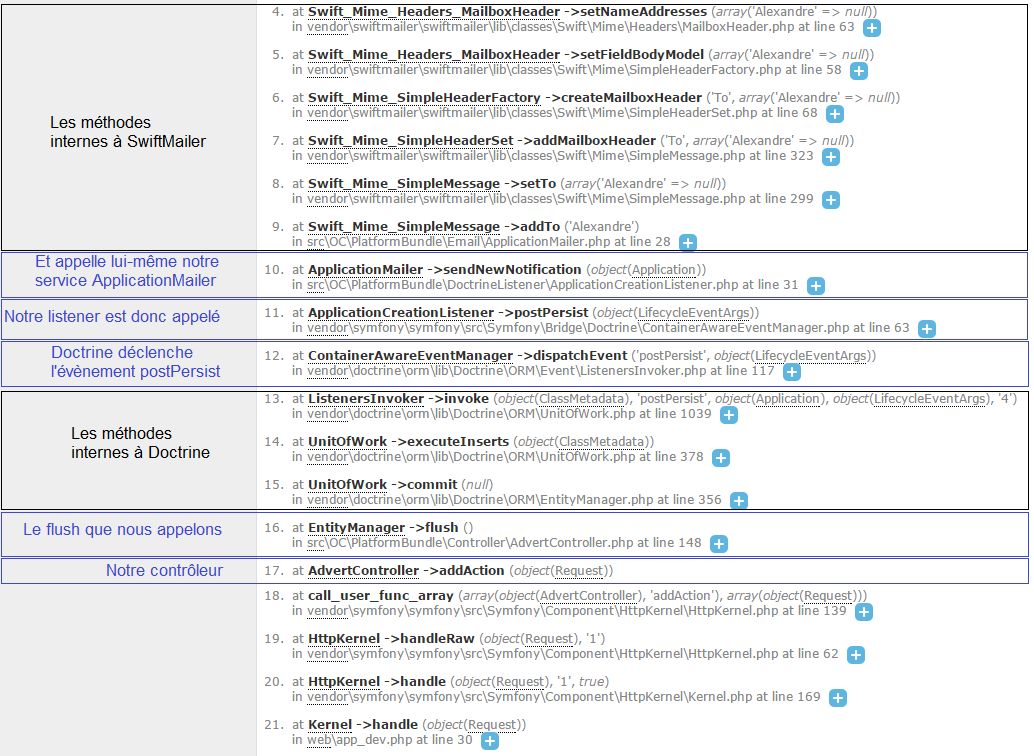Expand code for ListenersInvoker.php line 117
Viewport: 1034px width, 756px height.
tap(792, 371)
